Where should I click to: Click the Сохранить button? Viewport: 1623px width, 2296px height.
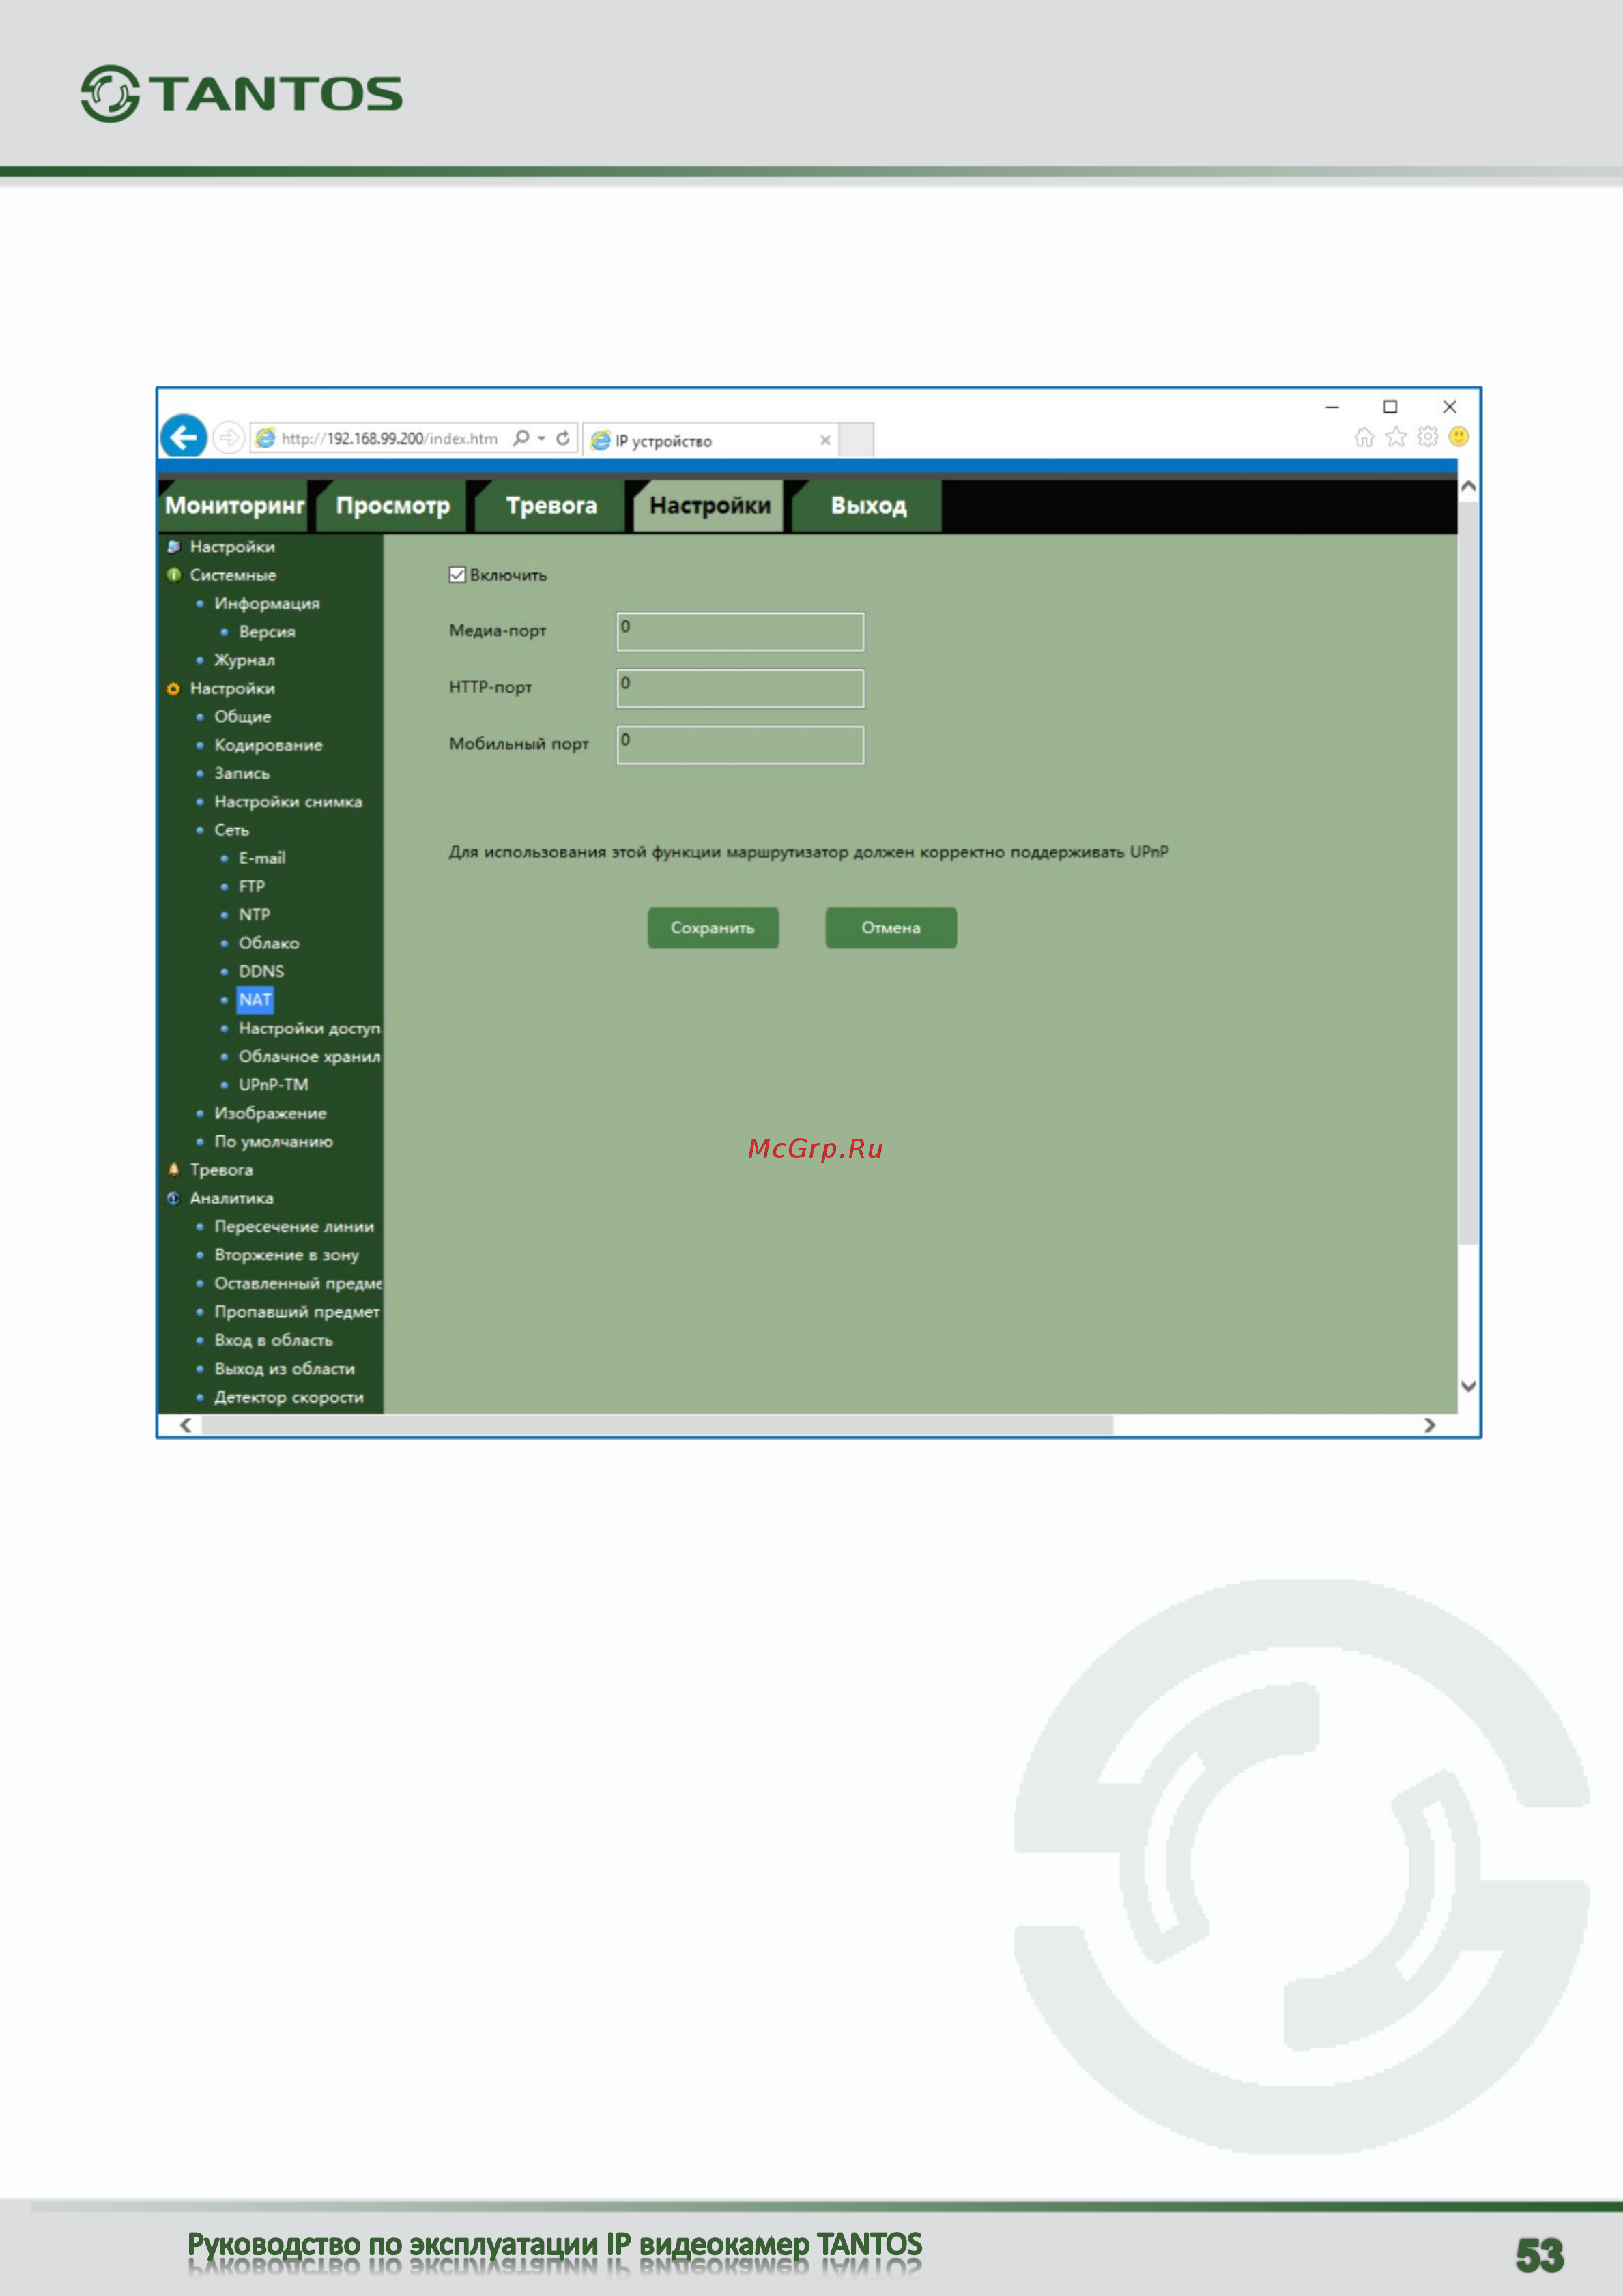tap(713, 928)
